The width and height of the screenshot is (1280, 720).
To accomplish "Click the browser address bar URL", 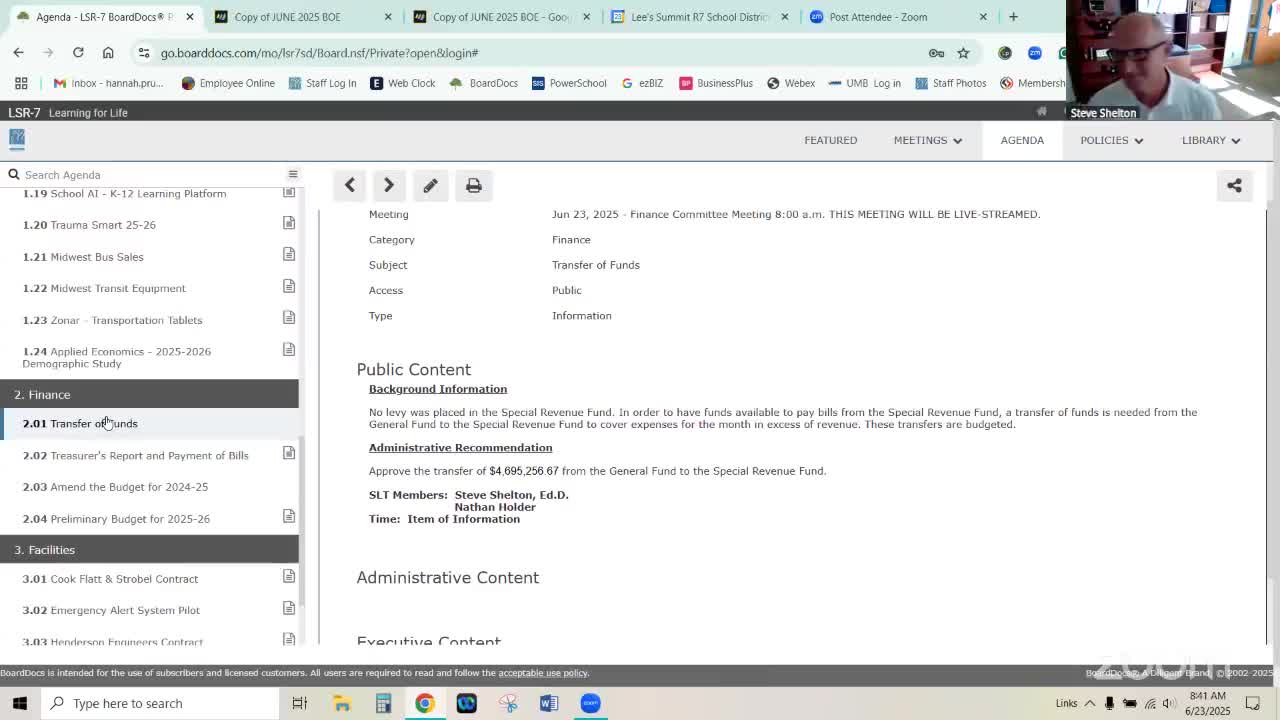I will (x=319, y=53).
